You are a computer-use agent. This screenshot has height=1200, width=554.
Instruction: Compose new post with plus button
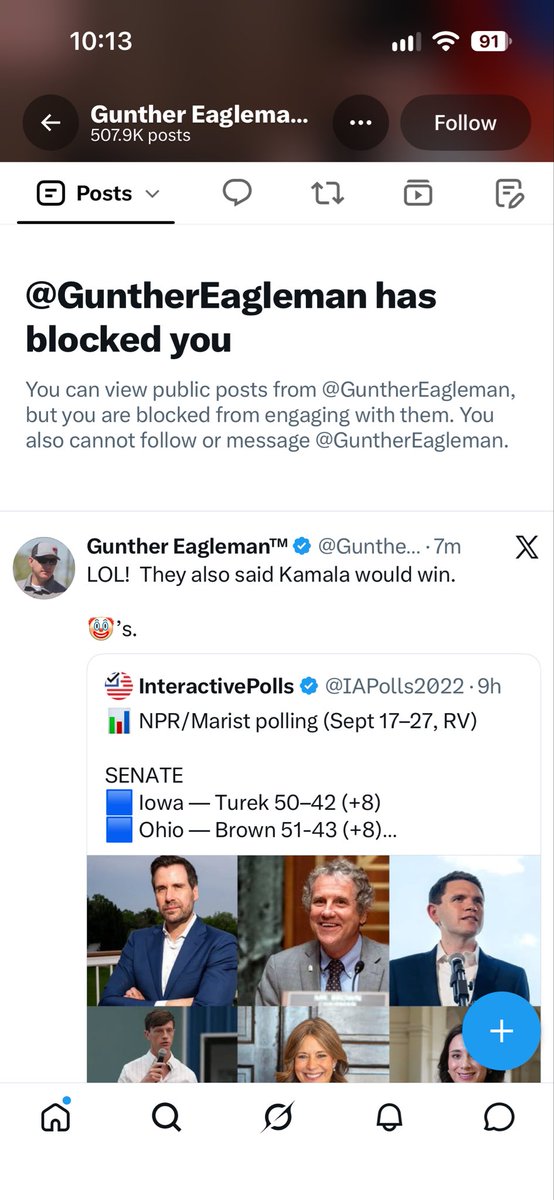(x=501, y=1031)
